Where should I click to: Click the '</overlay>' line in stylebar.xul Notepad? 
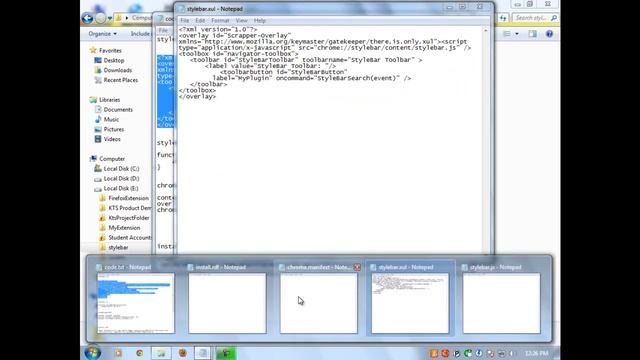pyautogui.click(x=197, y=97)
